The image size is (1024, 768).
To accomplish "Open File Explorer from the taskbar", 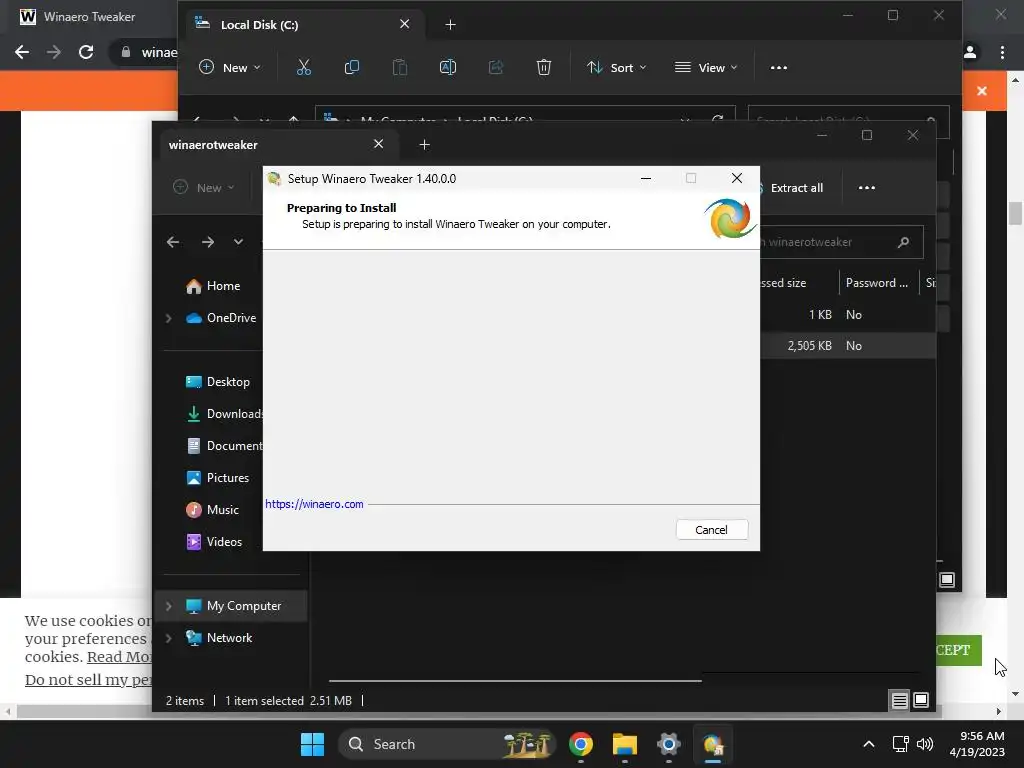I will click(x=624, y=744).
